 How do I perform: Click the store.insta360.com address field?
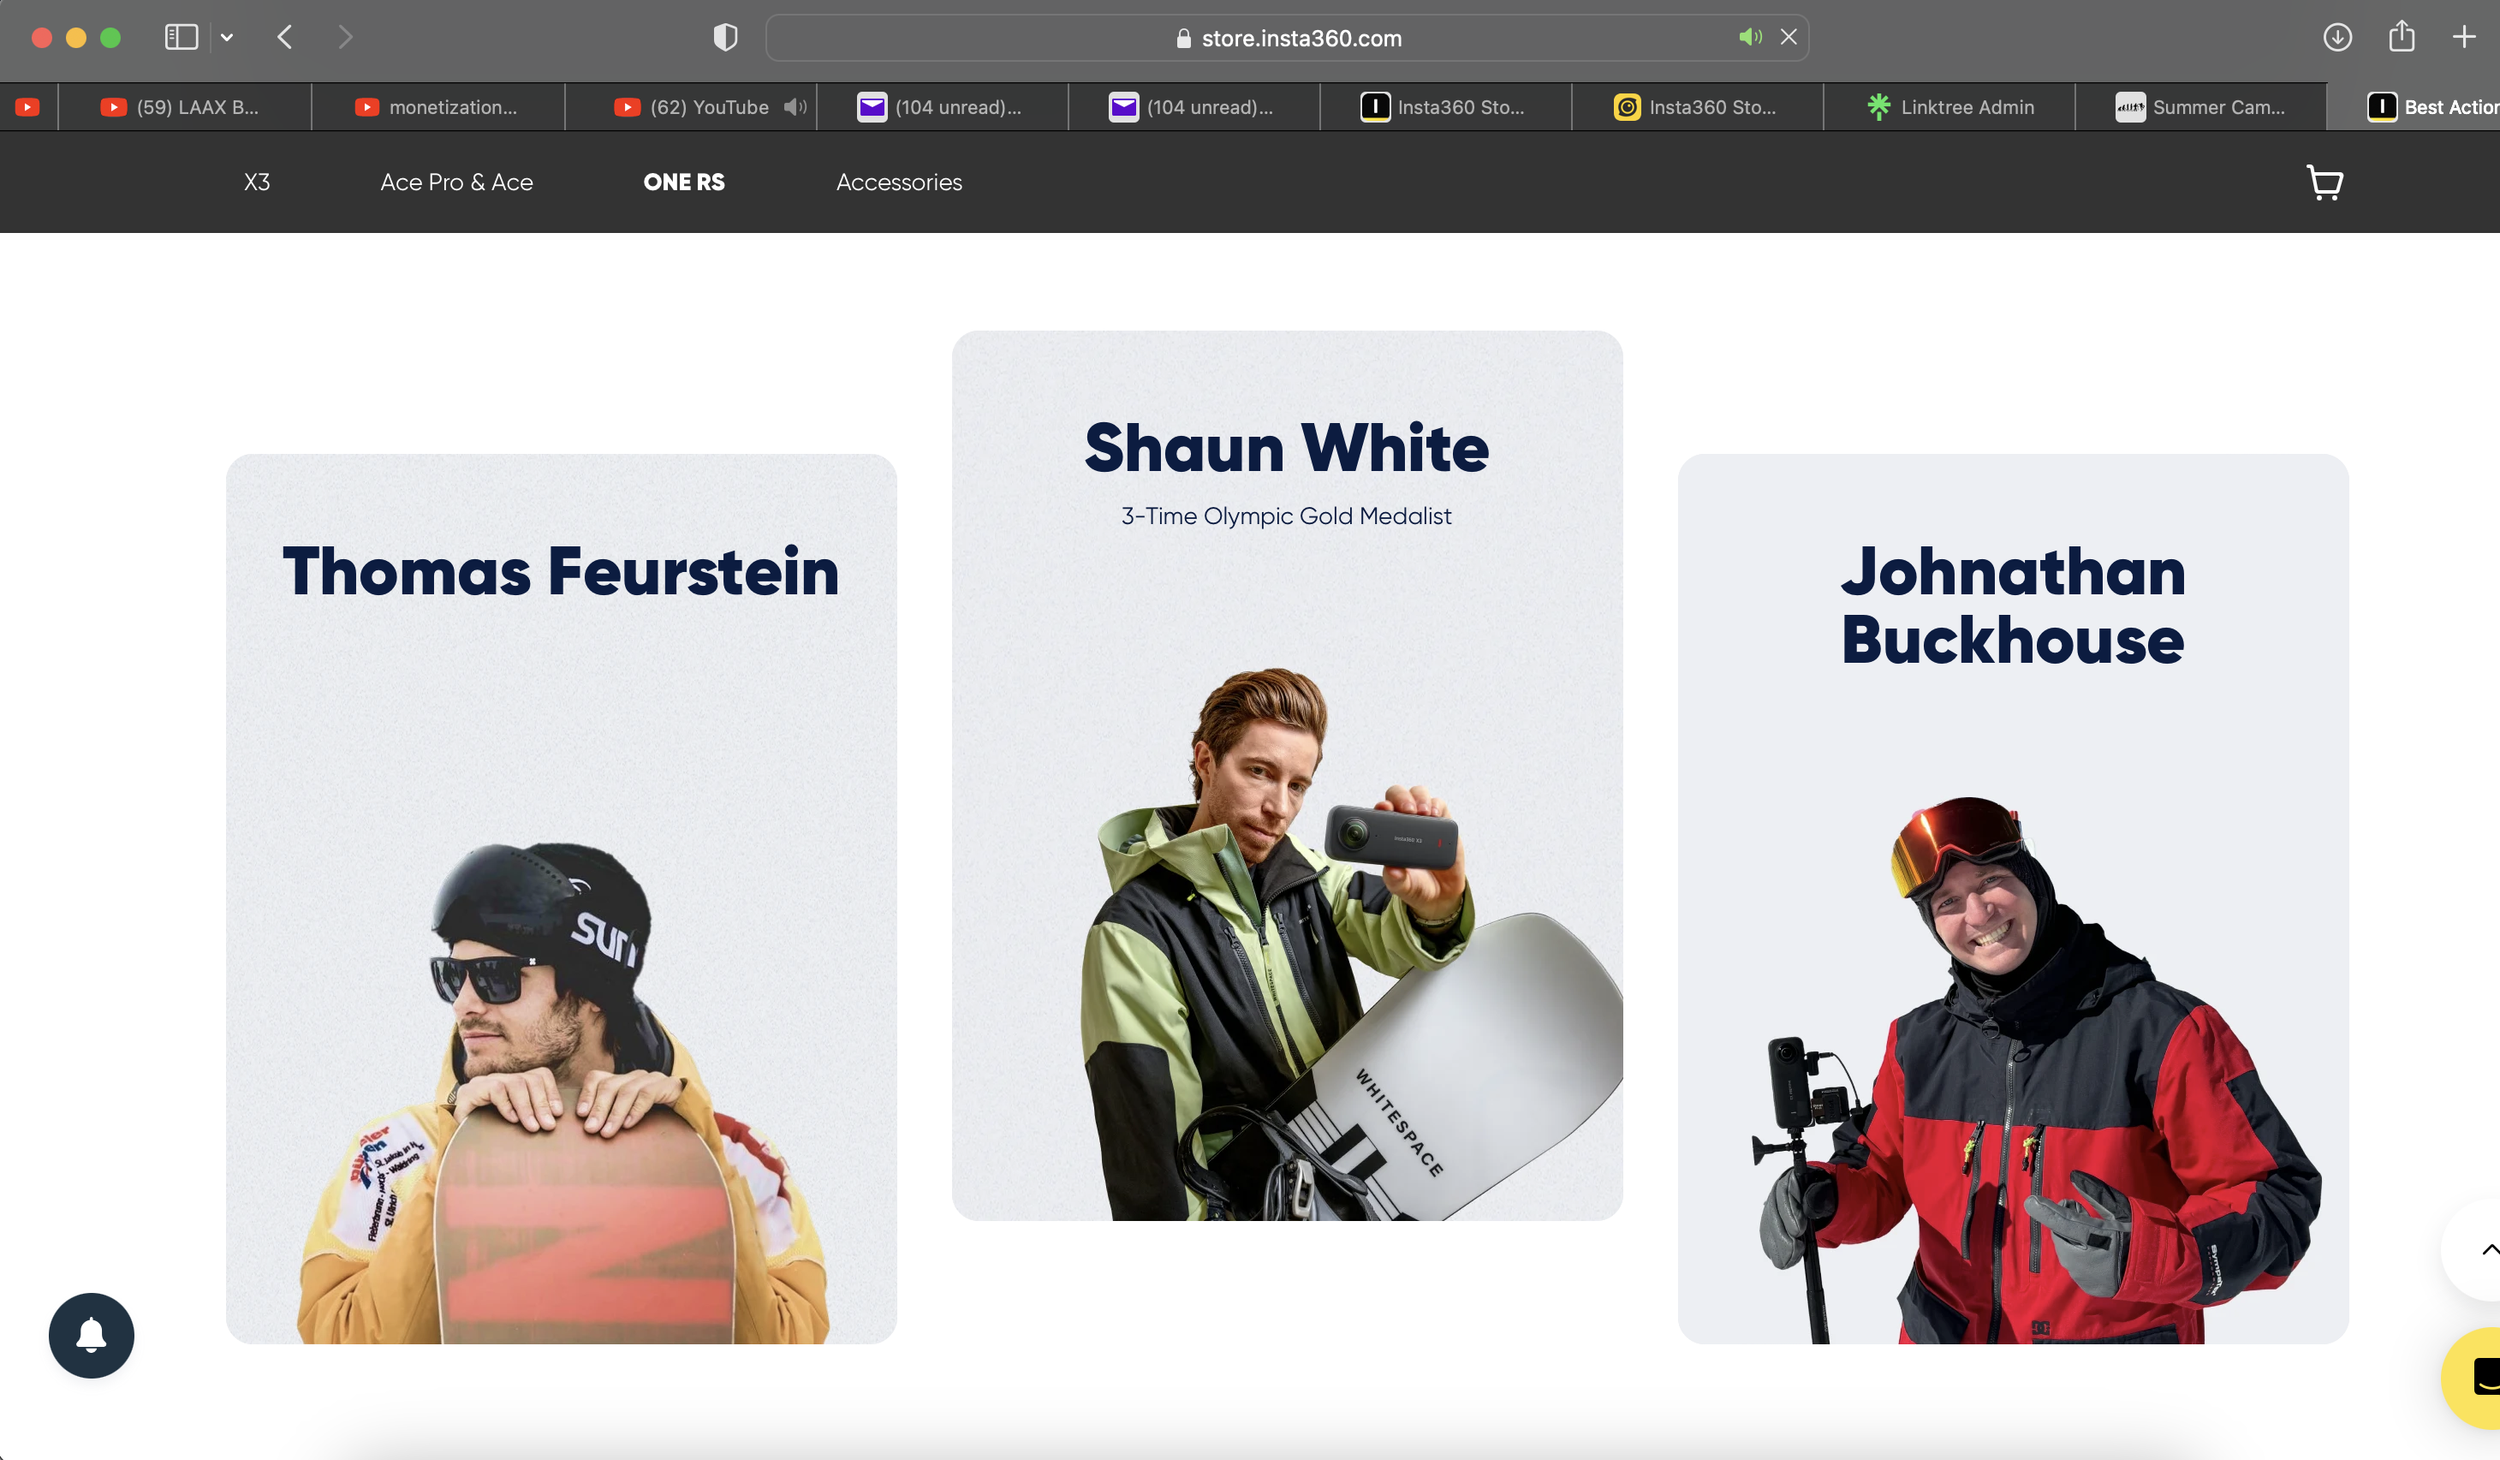[1287, 38]
